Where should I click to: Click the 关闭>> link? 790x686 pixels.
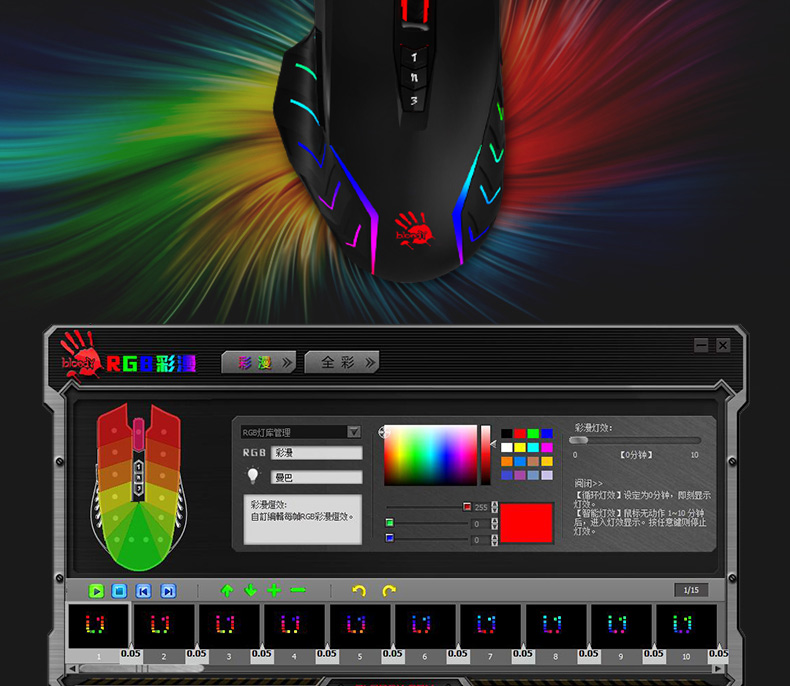coord(588,484)
